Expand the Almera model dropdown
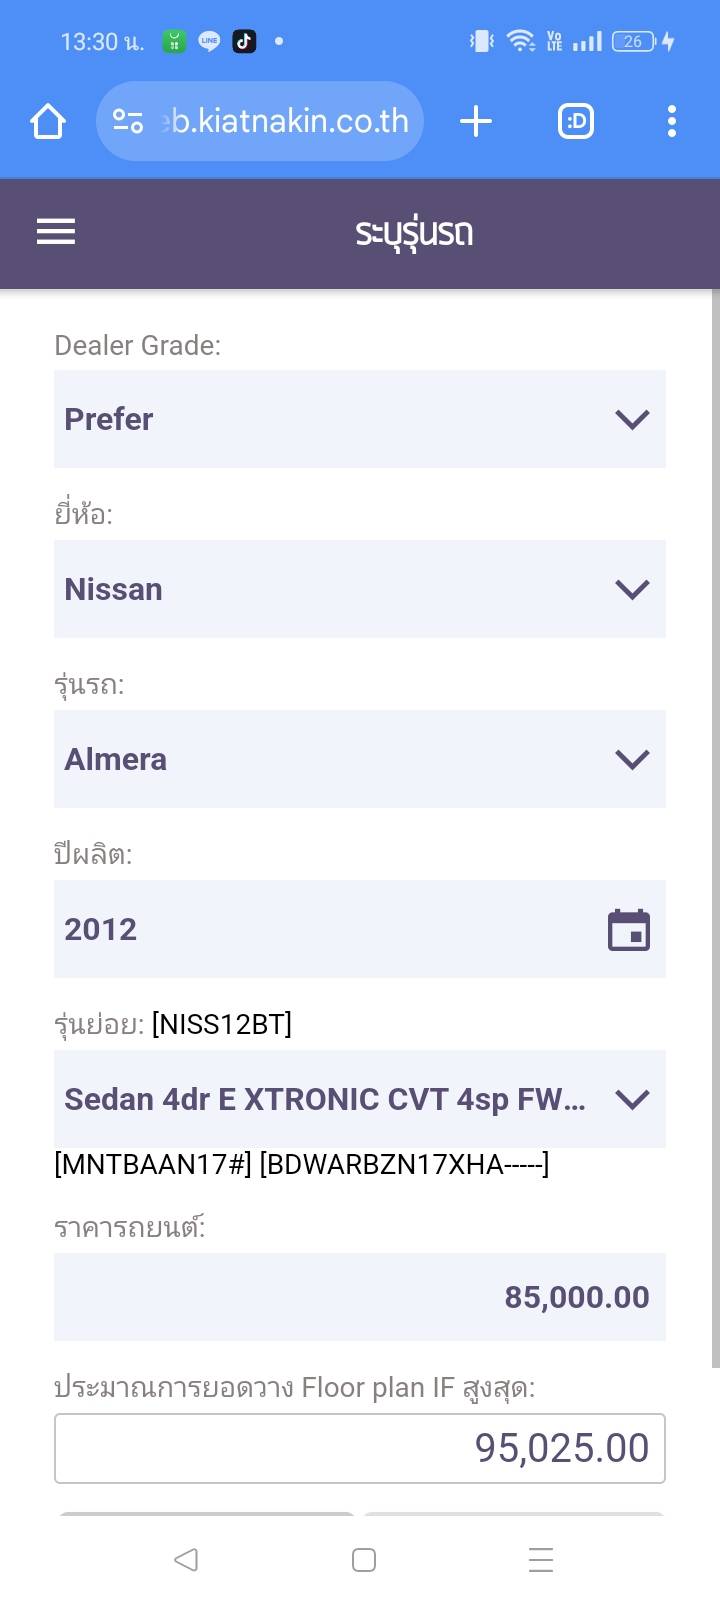Image resolution: width=720 pixels, height=1604 pixels. pos(359,759)
